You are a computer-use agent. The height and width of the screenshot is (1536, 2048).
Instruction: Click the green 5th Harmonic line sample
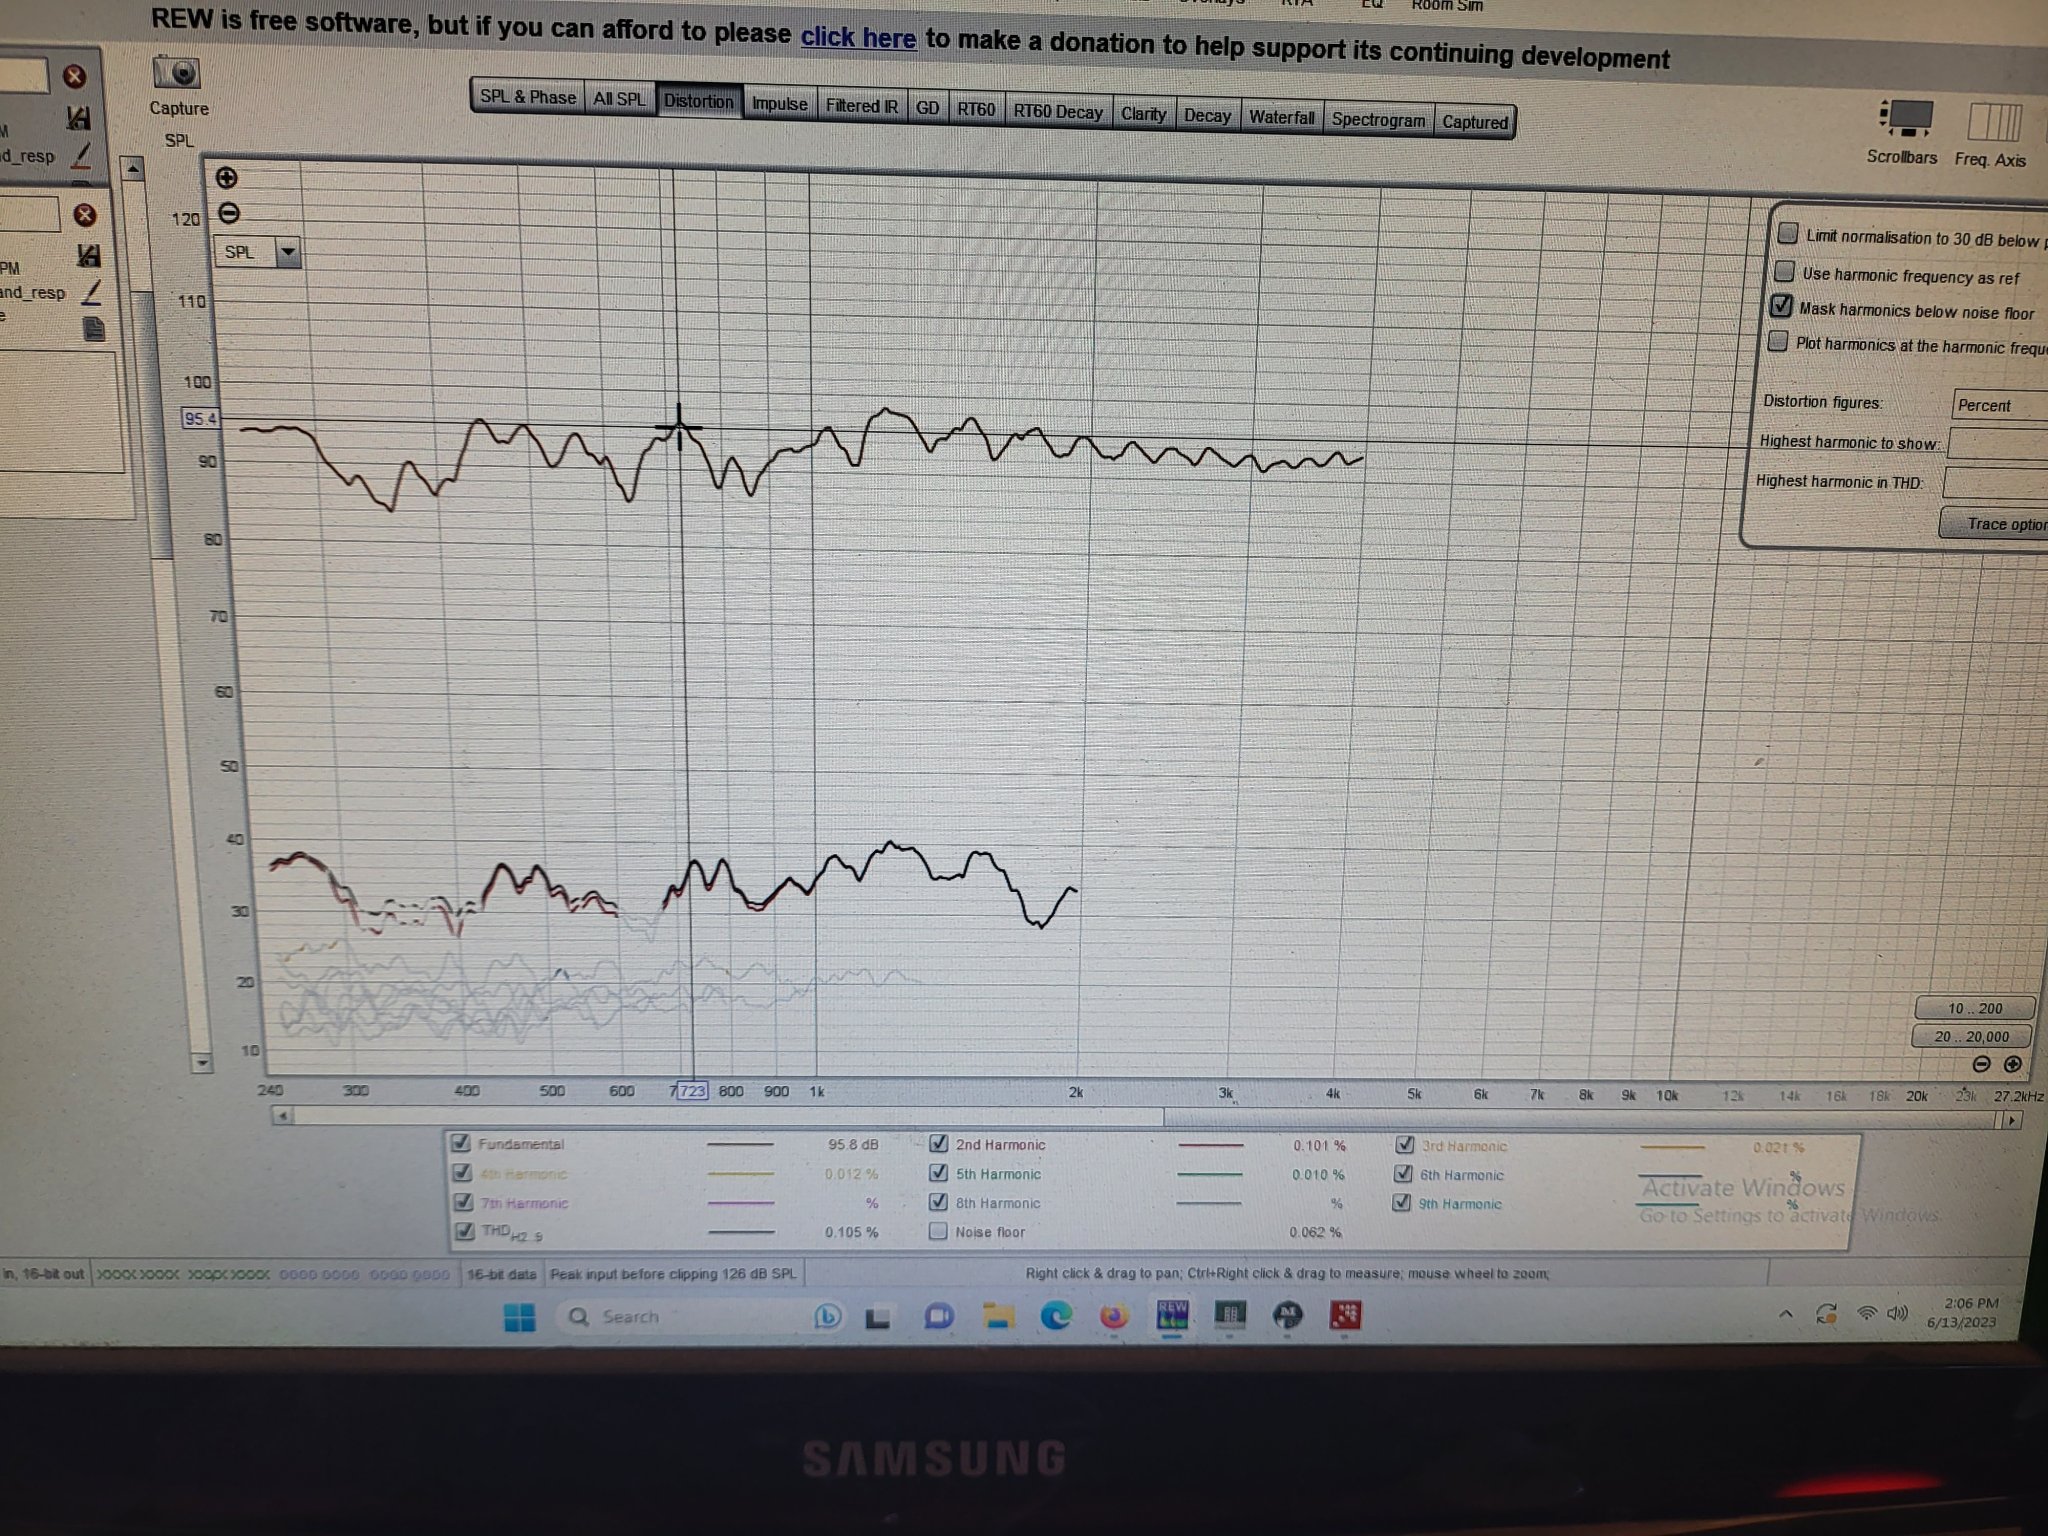coord(1210,1174)
